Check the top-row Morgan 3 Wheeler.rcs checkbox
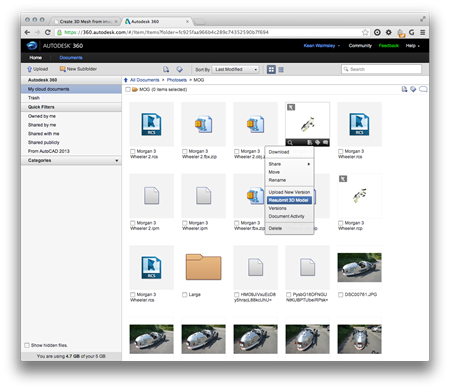450x390 pixels. 341,151
